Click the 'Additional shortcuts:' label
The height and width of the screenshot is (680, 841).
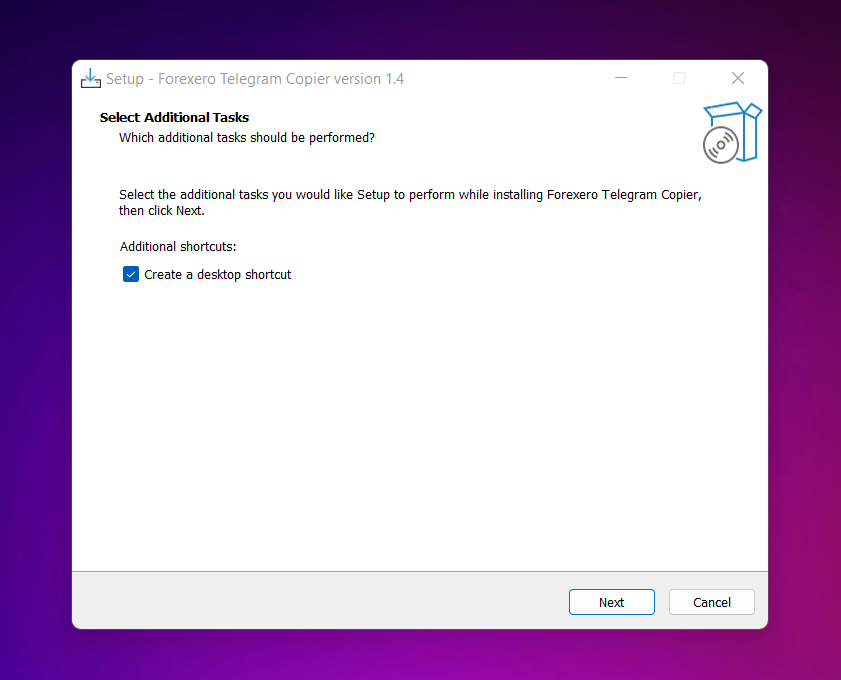click(178, 247)
